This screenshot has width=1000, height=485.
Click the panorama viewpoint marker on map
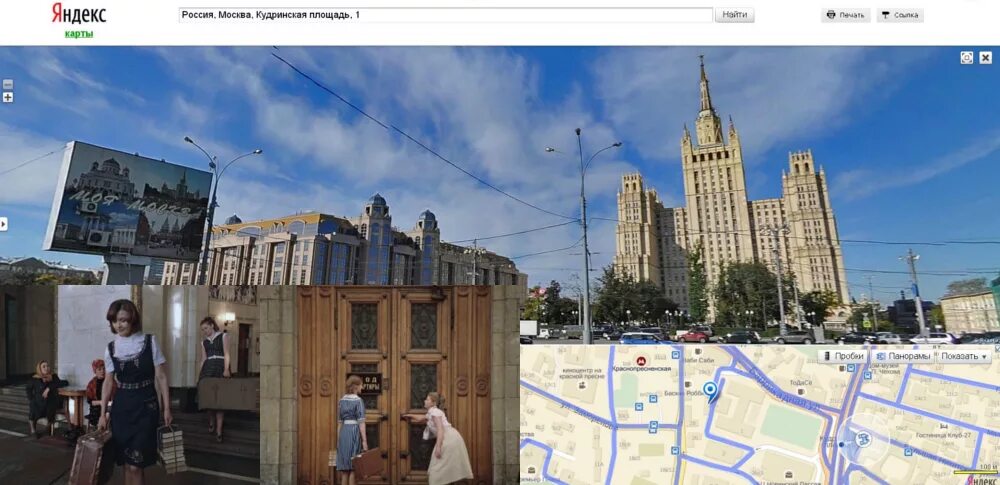pos(863,440)
